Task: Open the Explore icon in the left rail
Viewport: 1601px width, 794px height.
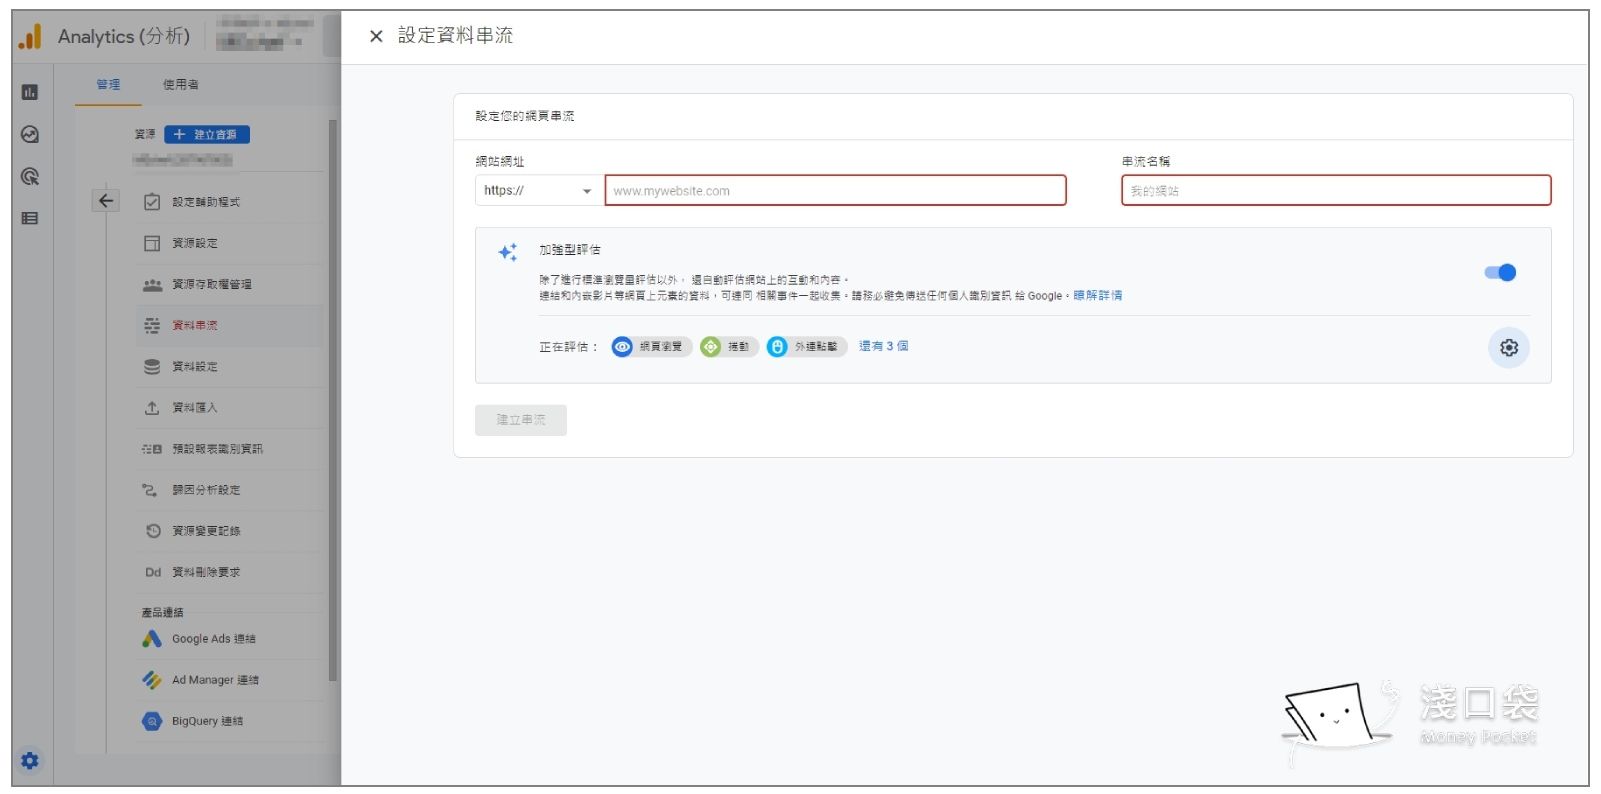Action: pos(30,134)
